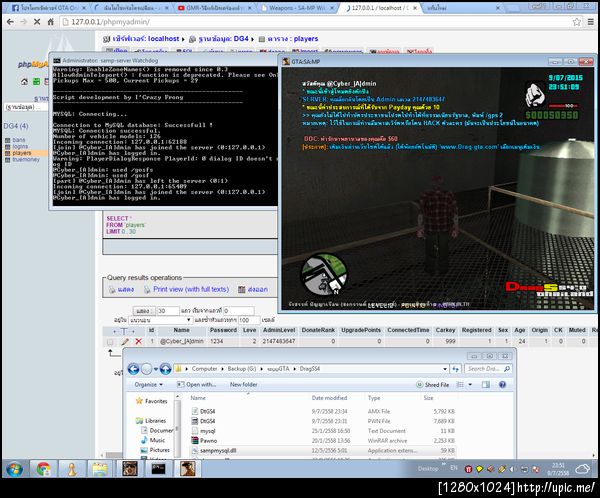The image size is (600, 498).
Task: Expand Libraries in Explorer navigation pane
Action: [151, 420]
